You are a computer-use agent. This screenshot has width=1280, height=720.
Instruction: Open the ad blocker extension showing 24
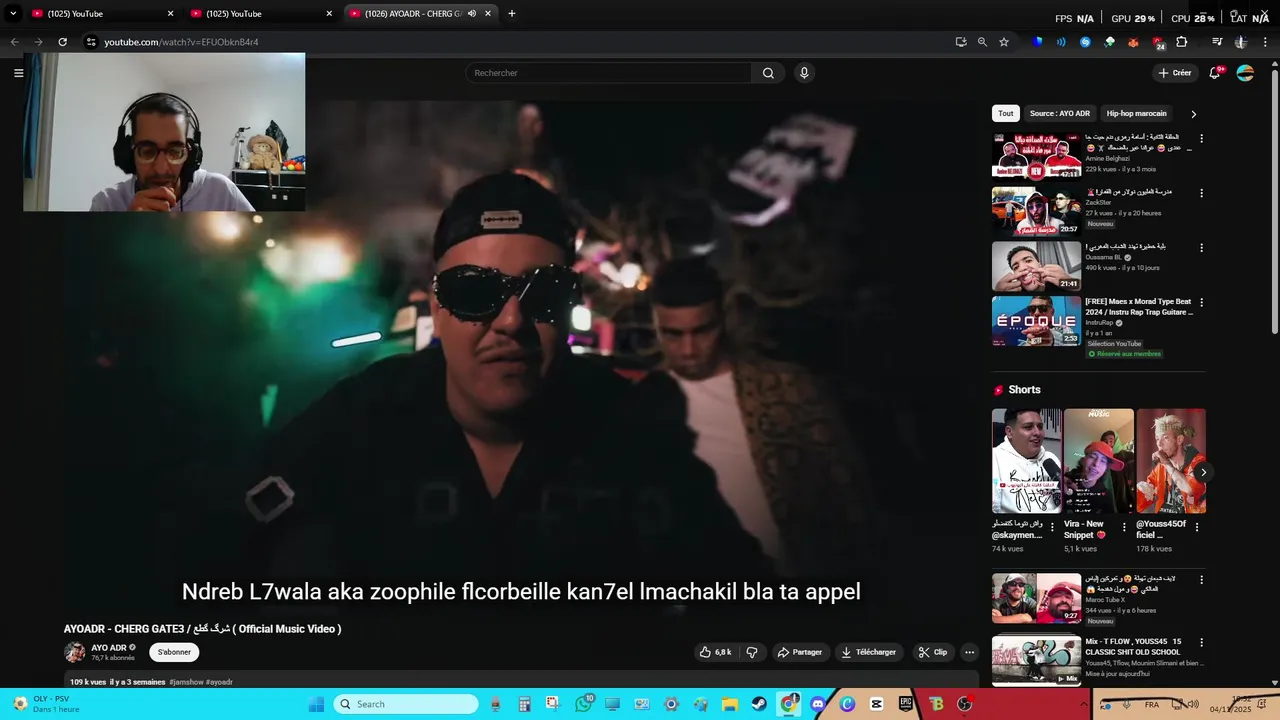(1158, 43)
